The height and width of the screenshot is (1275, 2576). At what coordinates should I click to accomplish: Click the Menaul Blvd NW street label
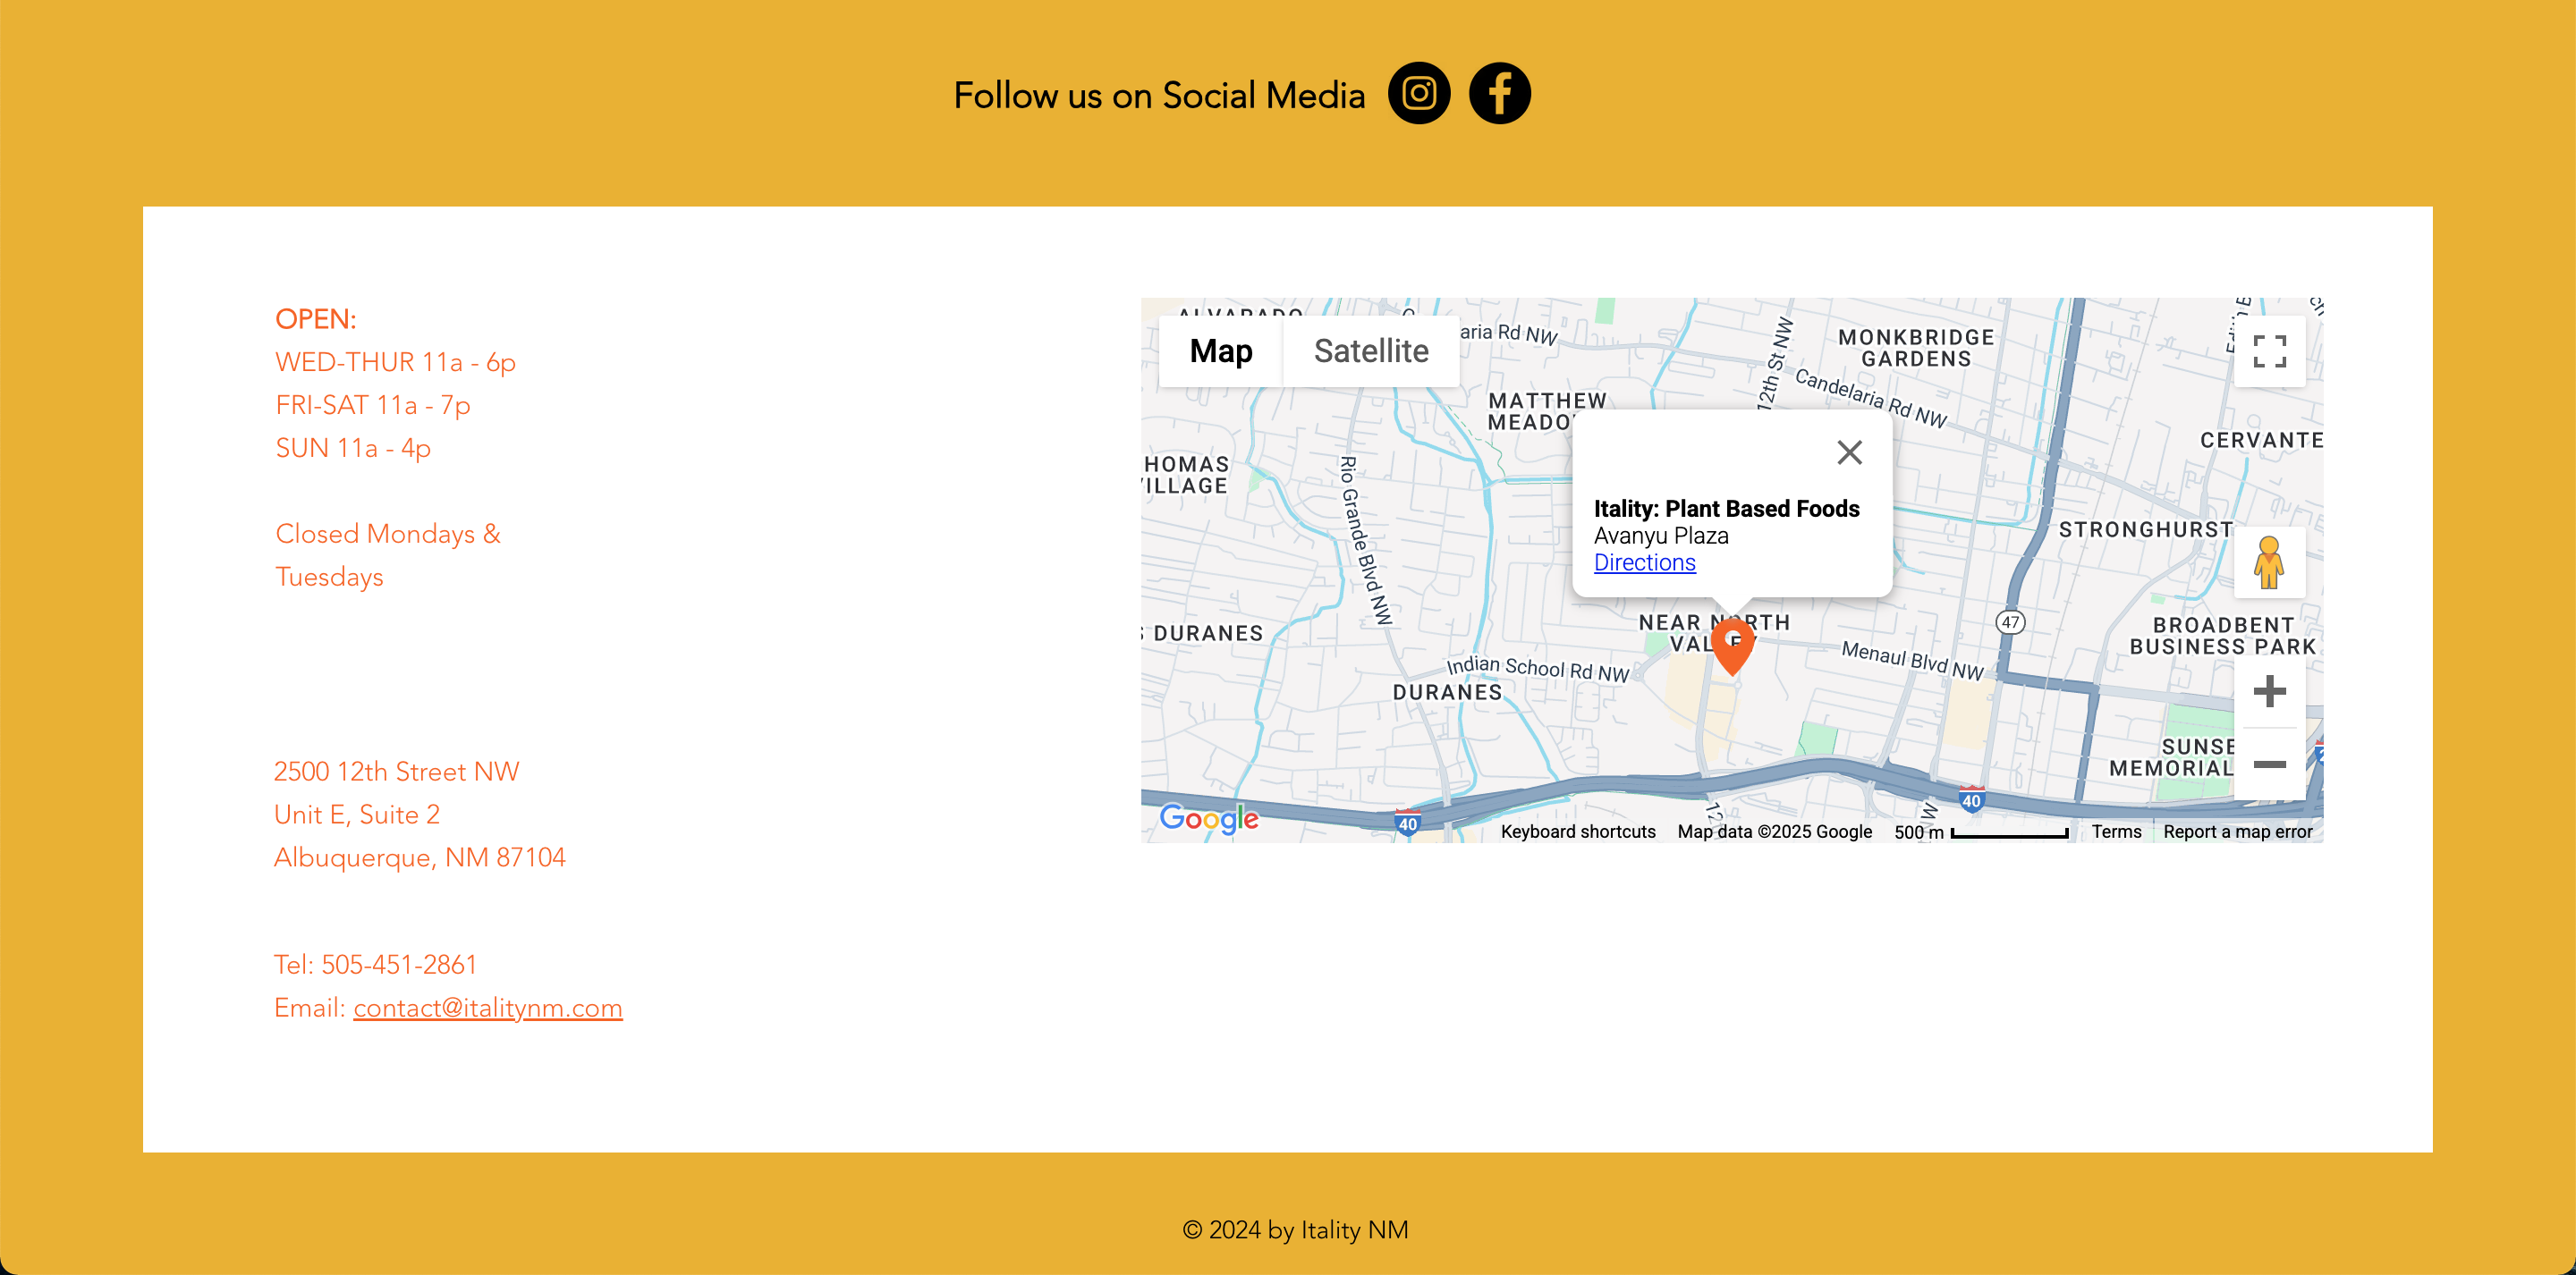1911,661
